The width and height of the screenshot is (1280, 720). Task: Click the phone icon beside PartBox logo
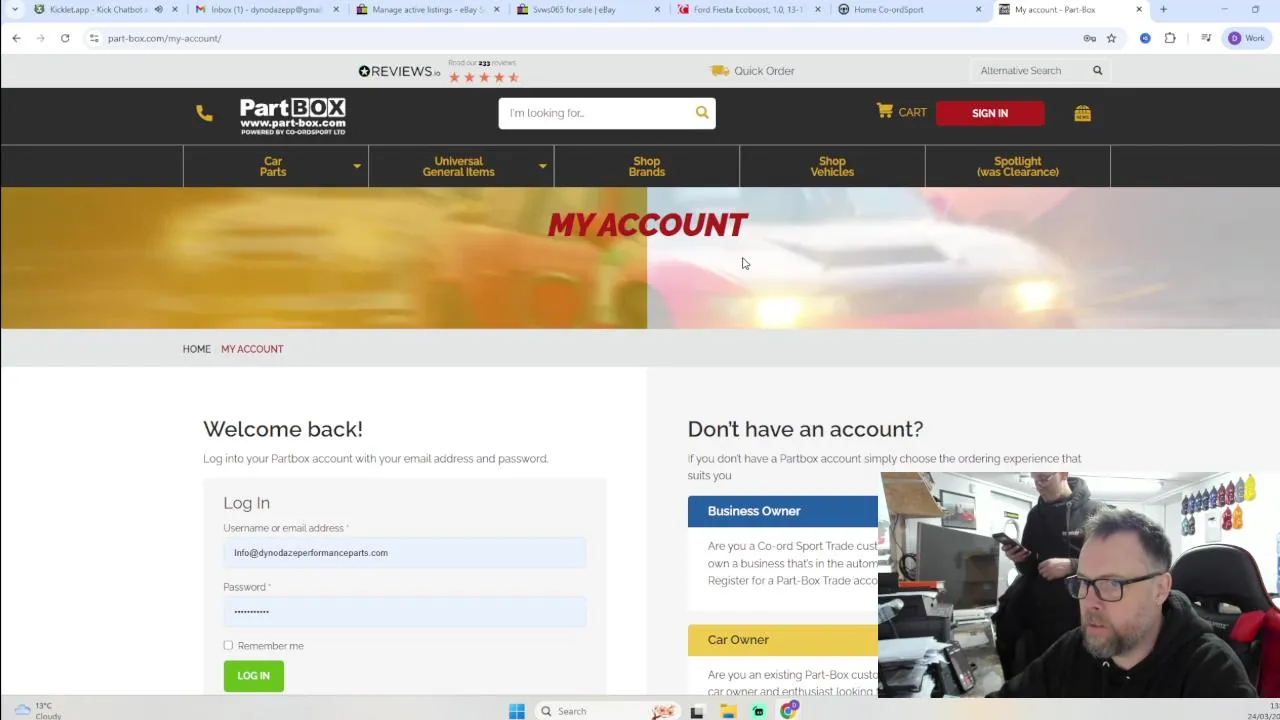[204, 113]
